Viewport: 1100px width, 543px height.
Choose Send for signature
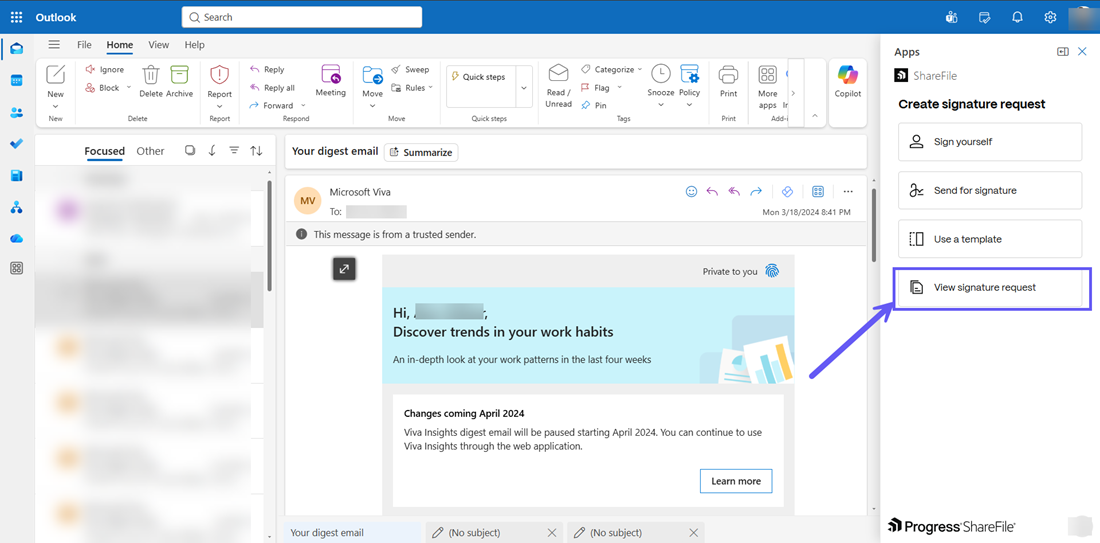coord(990,190)
